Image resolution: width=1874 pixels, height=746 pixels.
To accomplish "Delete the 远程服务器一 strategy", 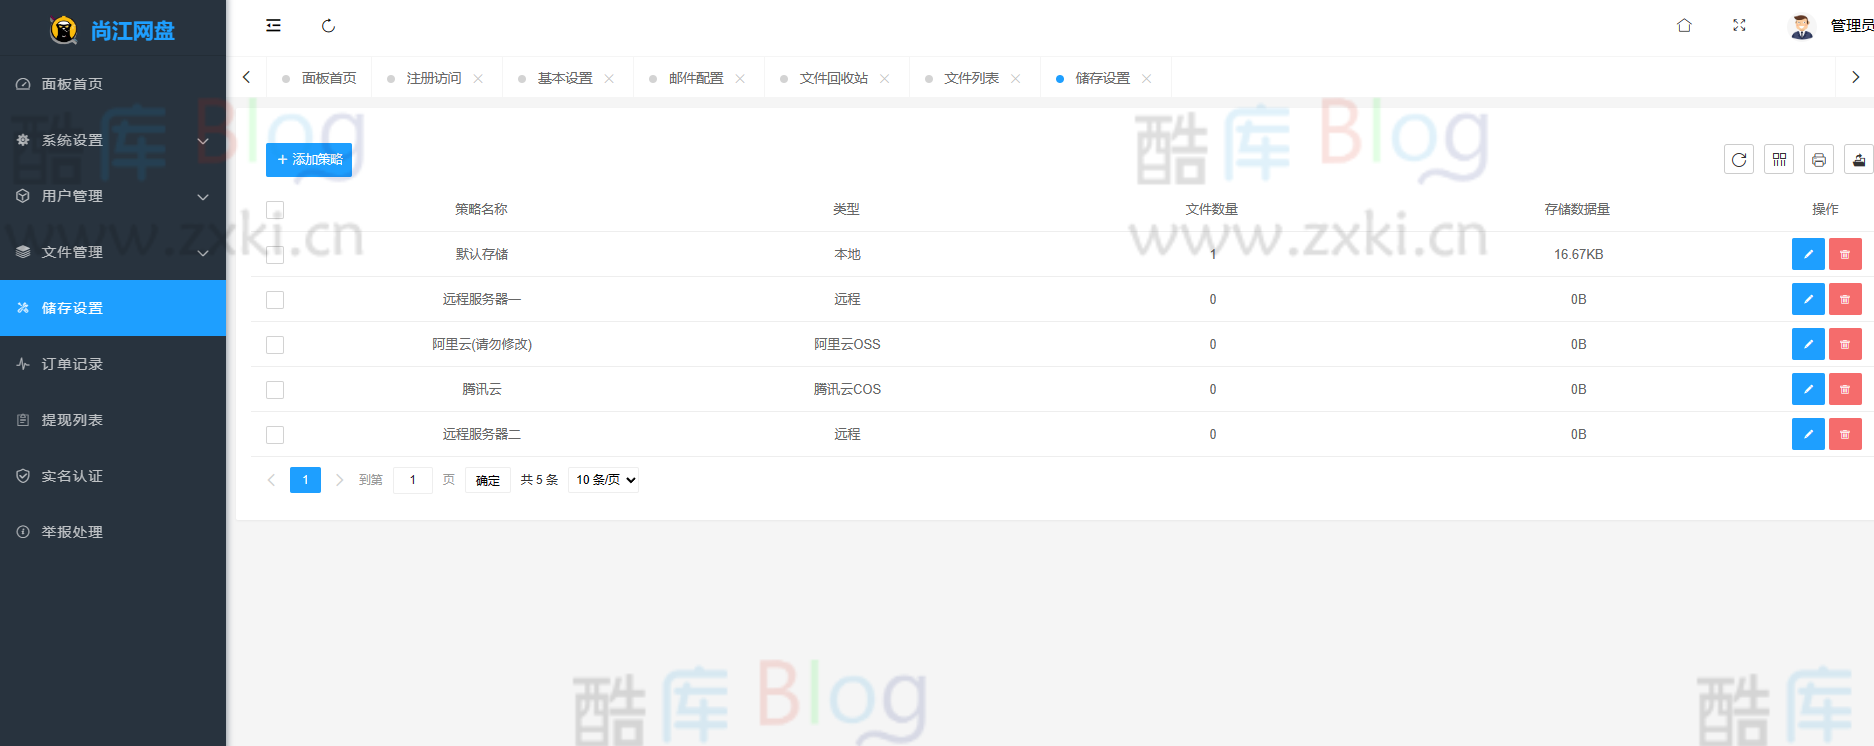I will click(x=1845, y=299).
